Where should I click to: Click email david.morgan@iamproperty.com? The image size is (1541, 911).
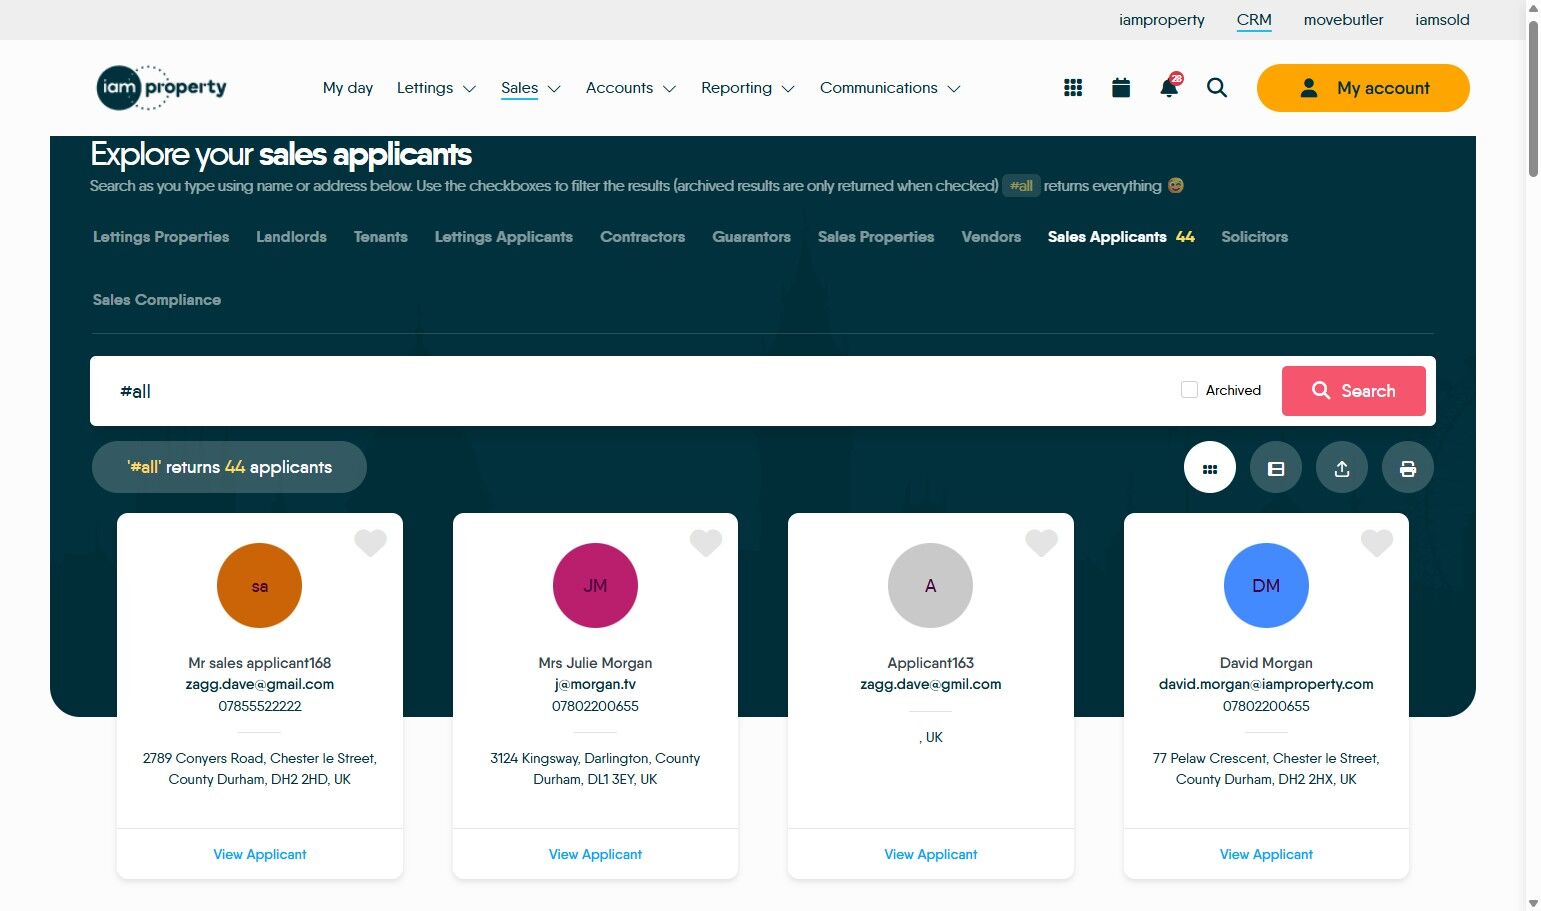point(1266,685)
